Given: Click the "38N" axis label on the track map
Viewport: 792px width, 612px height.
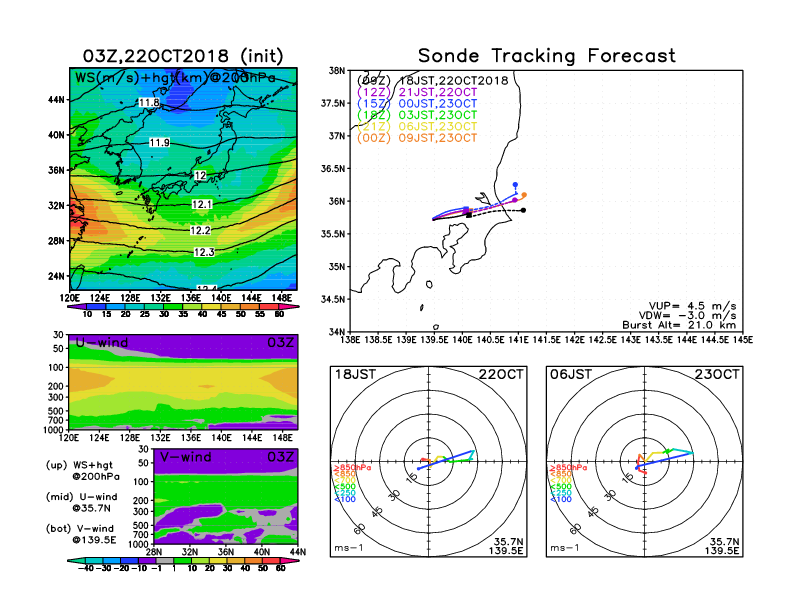Looking at the screenshot, I should 337,70.
